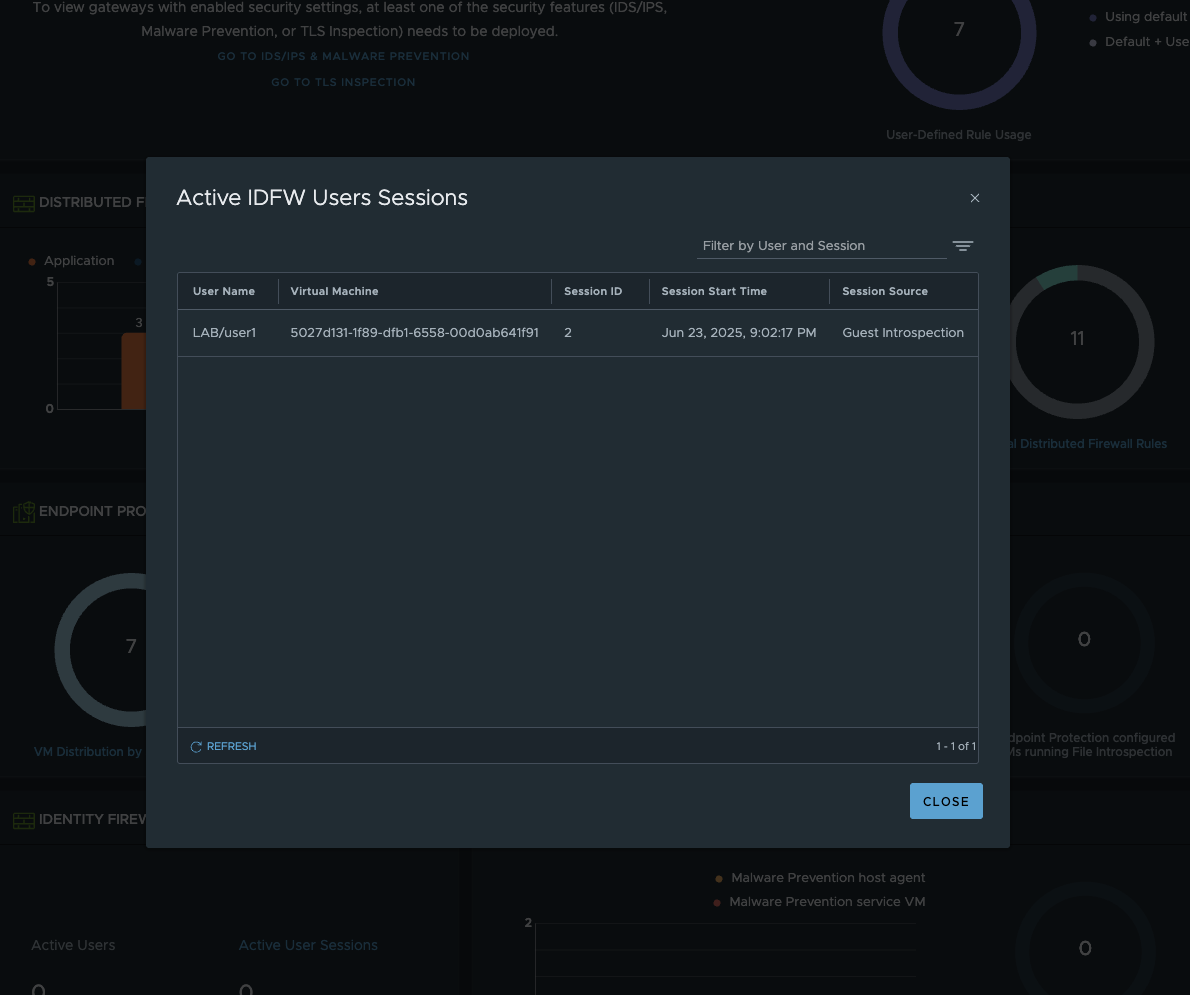The width and height of the screenshot is (1190, 995).
Task: Sort by the Session Start Time column header
Action: pyautogui.click(x=714, y=291)
